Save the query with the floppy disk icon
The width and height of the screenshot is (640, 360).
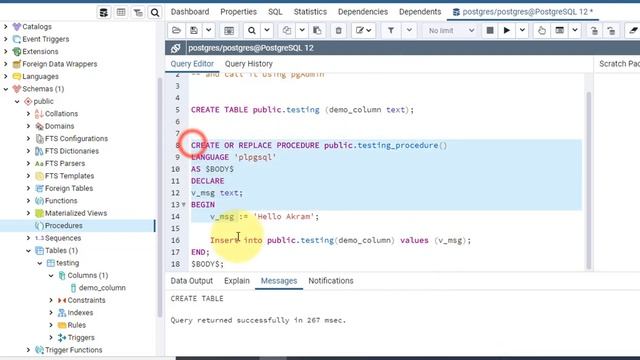[x=194, y=31]
